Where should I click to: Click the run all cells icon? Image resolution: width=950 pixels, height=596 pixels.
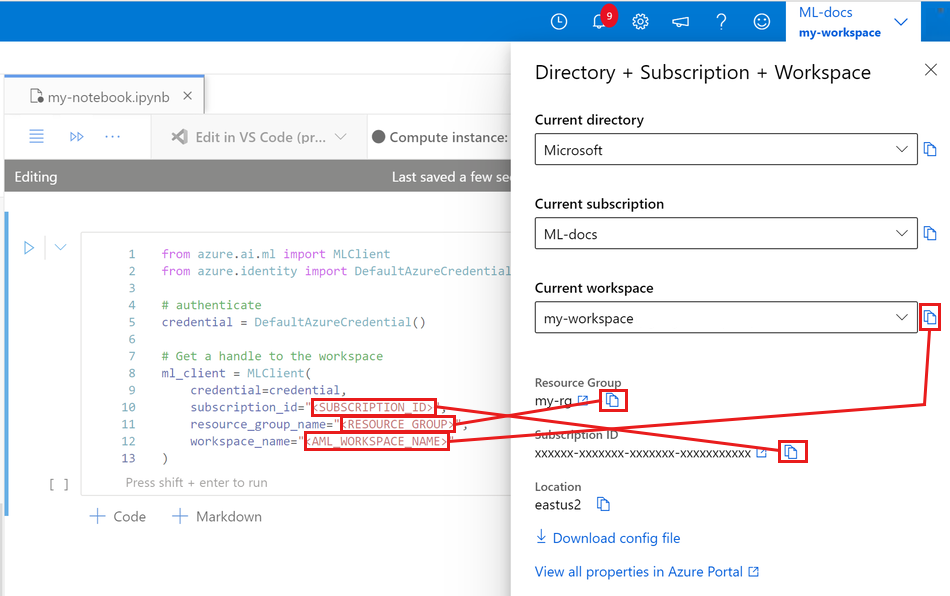click(76, 136)
